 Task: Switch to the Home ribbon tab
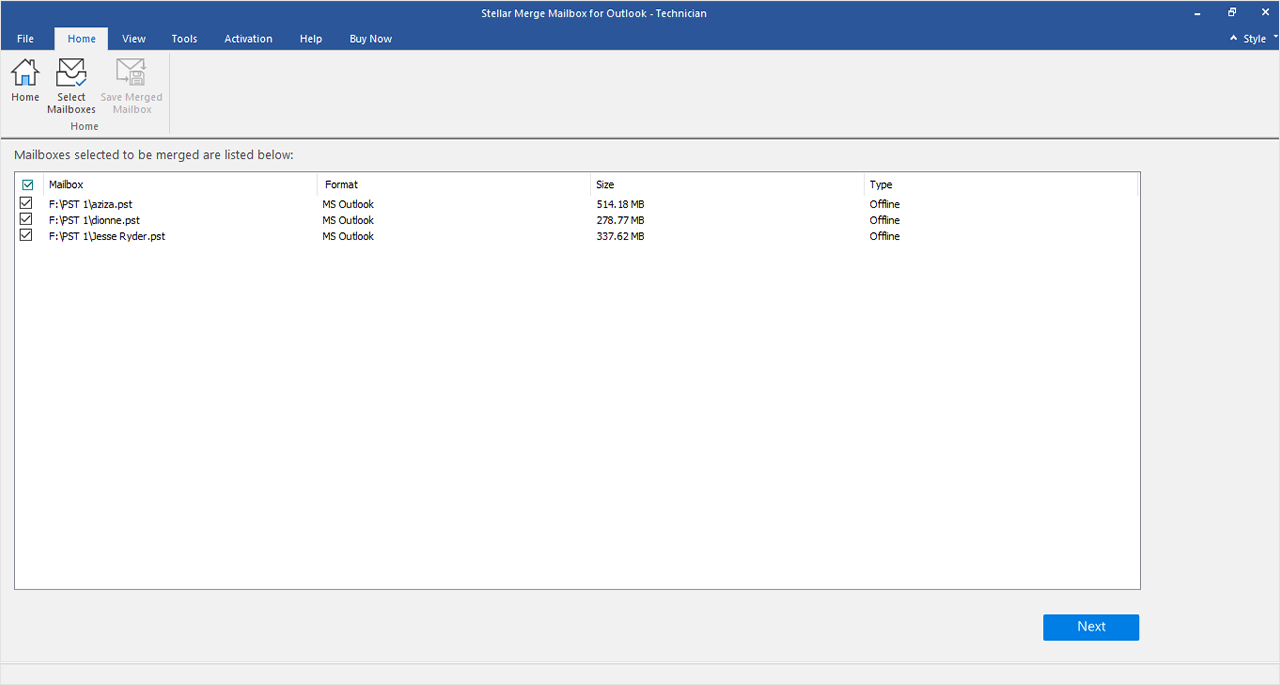coord(81,39)
